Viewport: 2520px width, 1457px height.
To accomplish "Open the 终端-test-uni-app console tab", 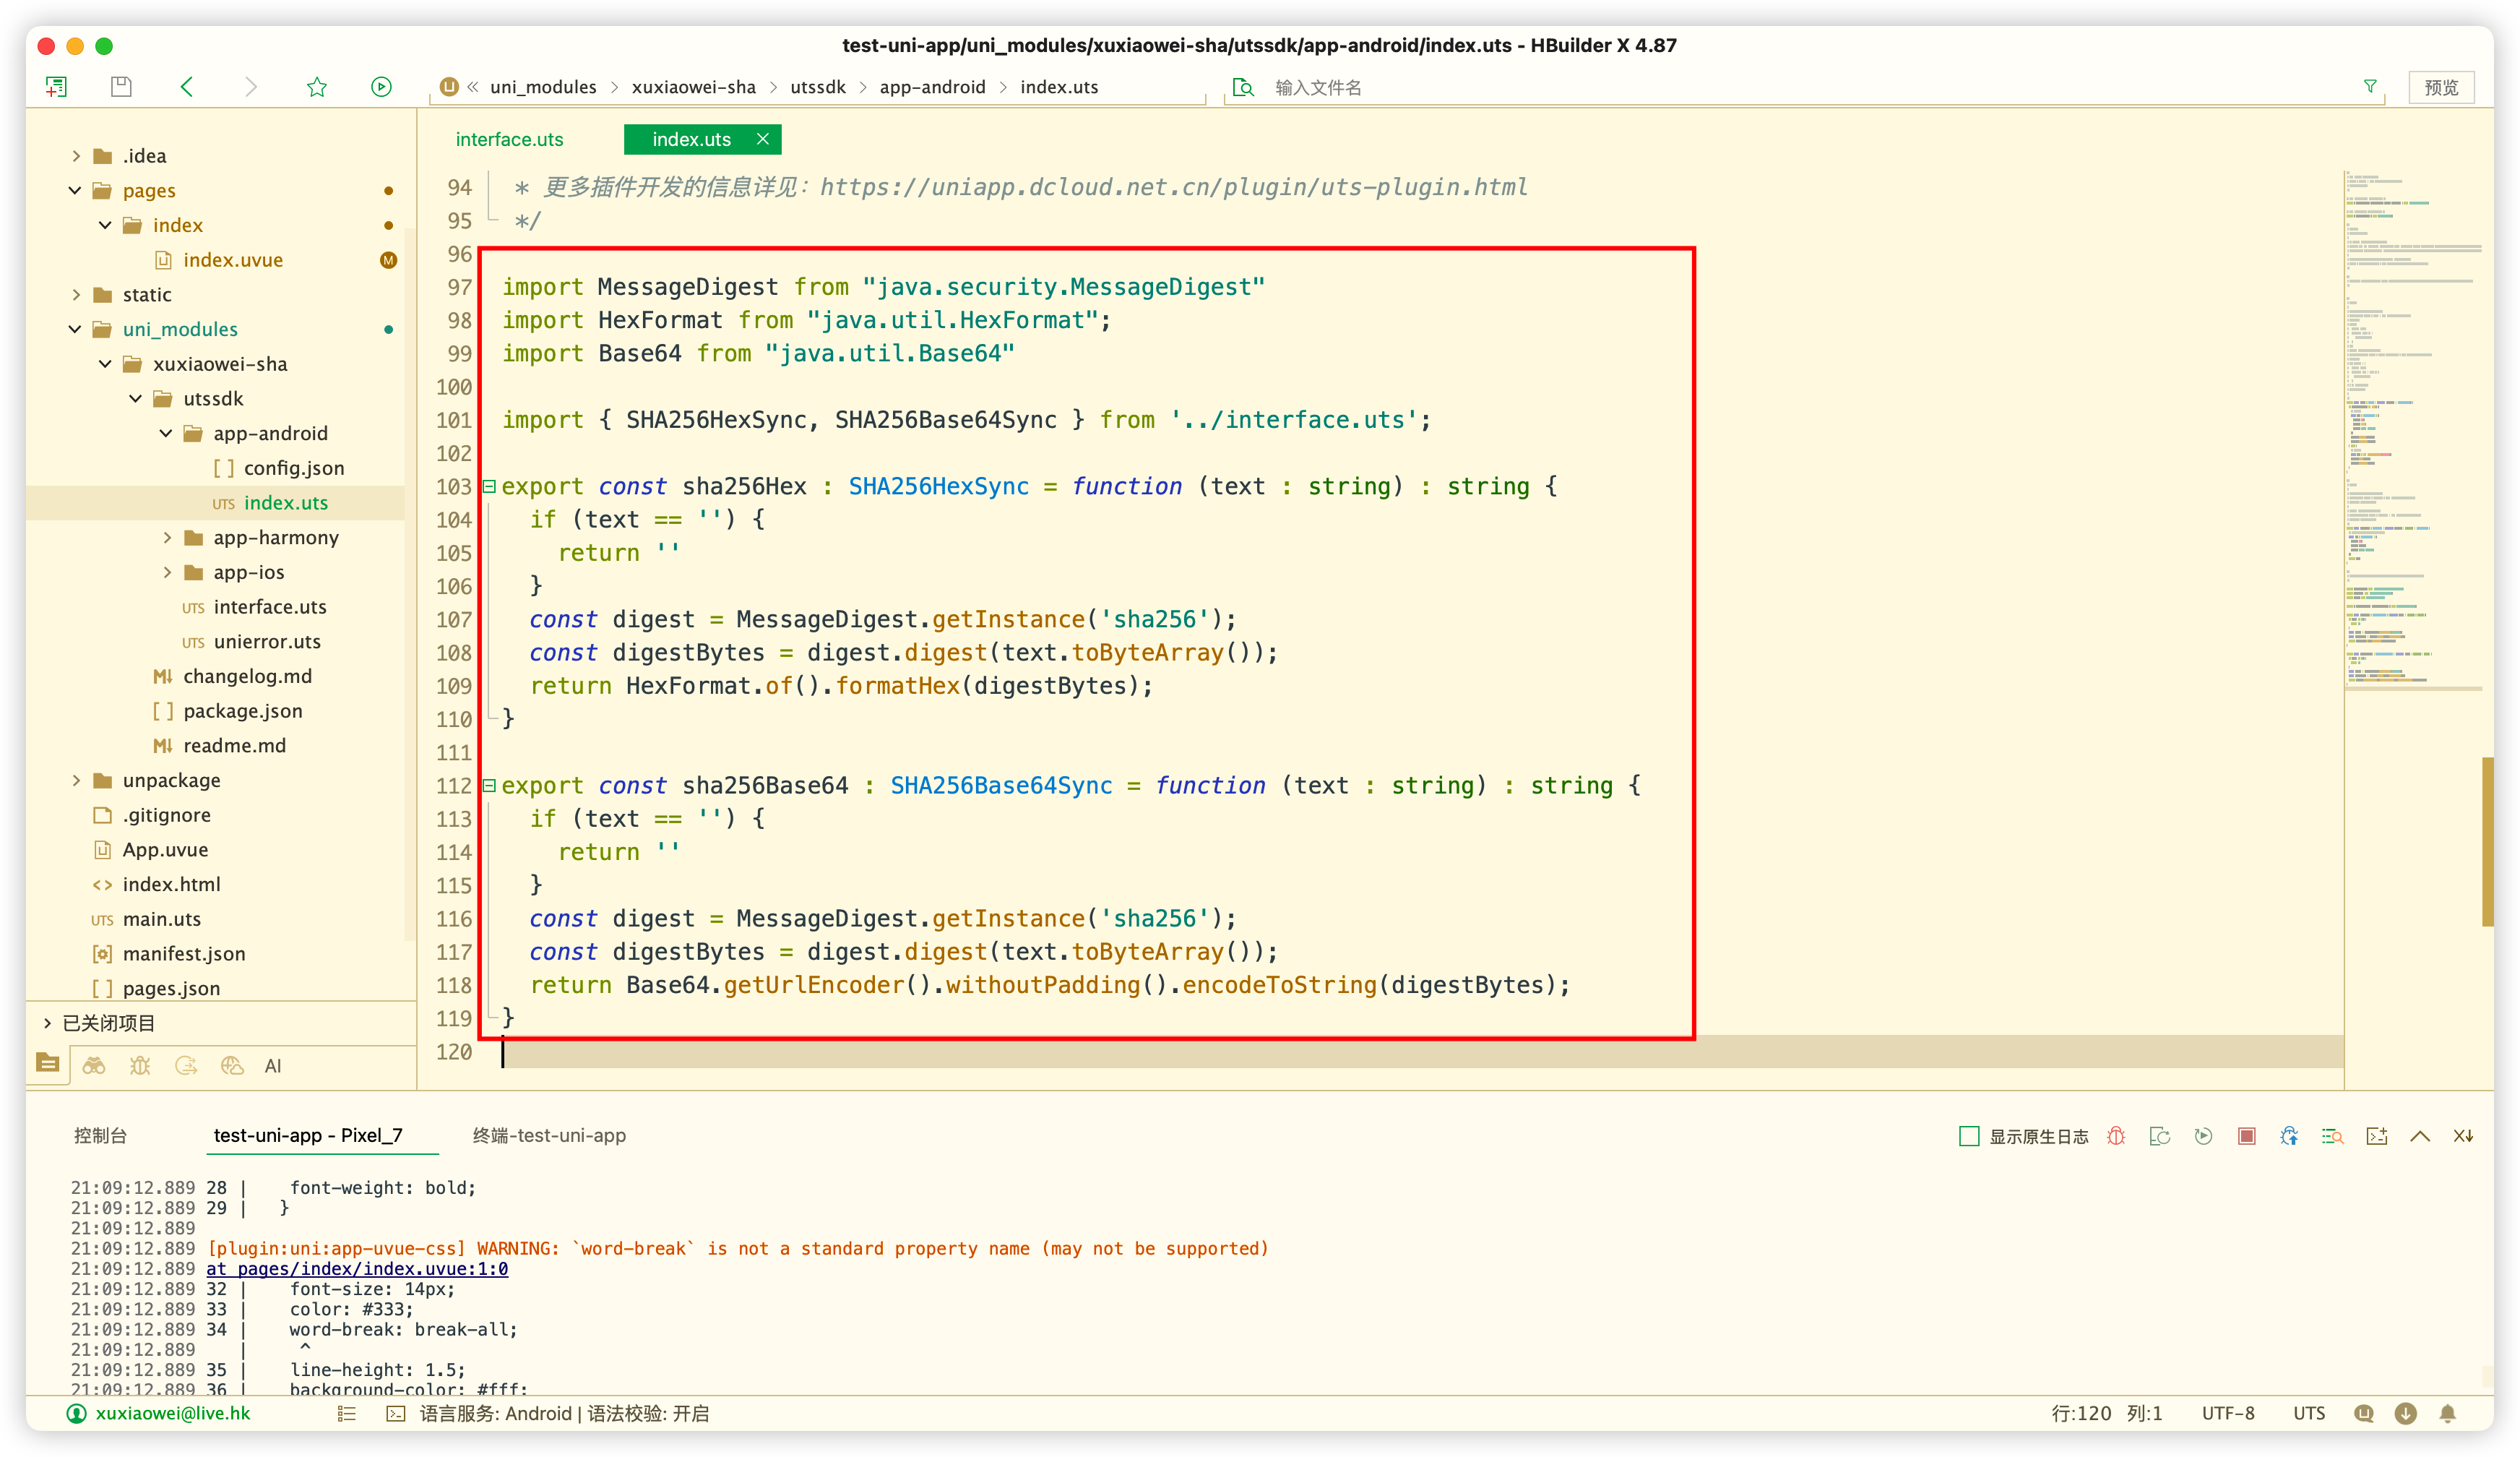I will (549, 1135).
